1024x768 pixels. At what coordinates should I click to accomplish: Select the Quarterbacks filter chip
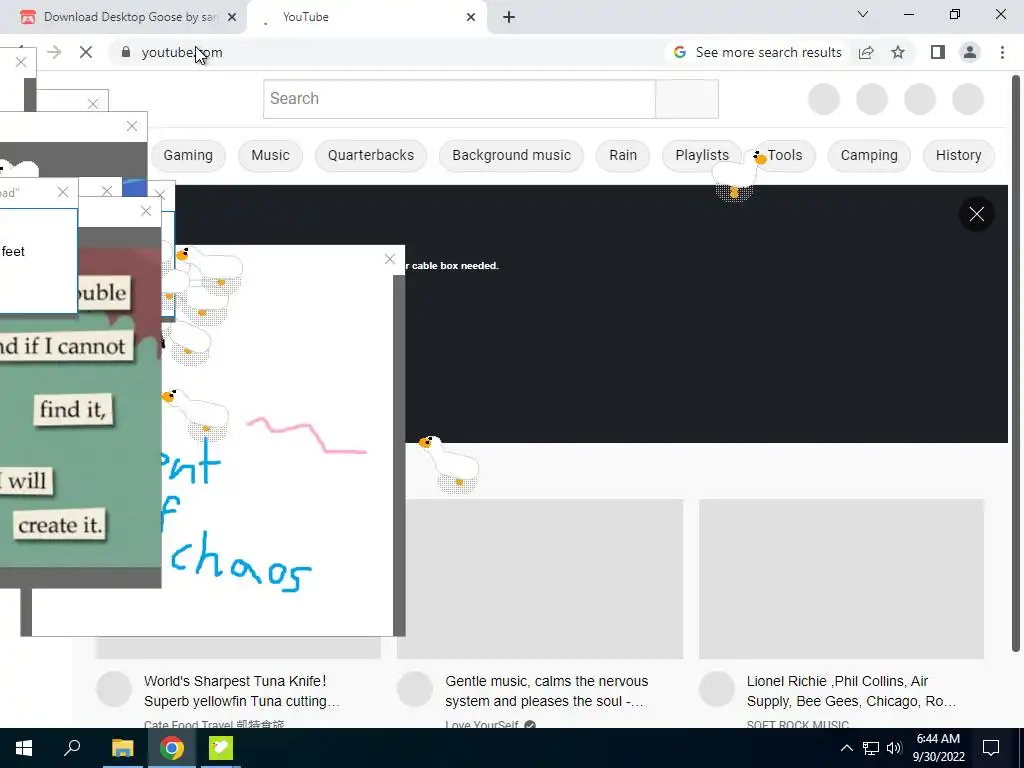pos(371,155)
